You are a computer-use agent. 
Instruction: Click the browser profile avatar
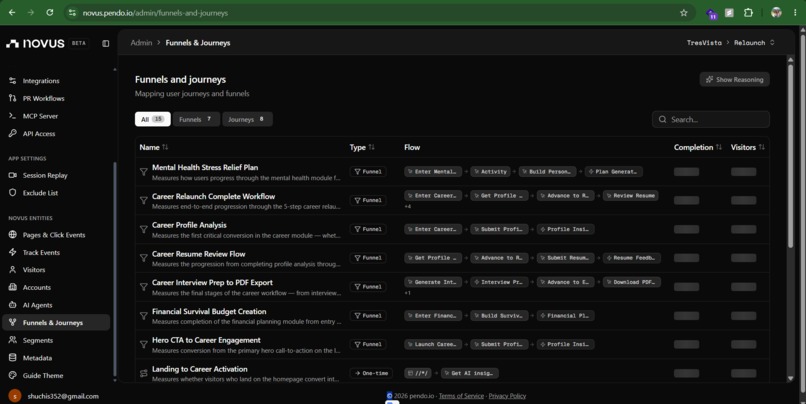pyautogui.click(x=776, y=13)
